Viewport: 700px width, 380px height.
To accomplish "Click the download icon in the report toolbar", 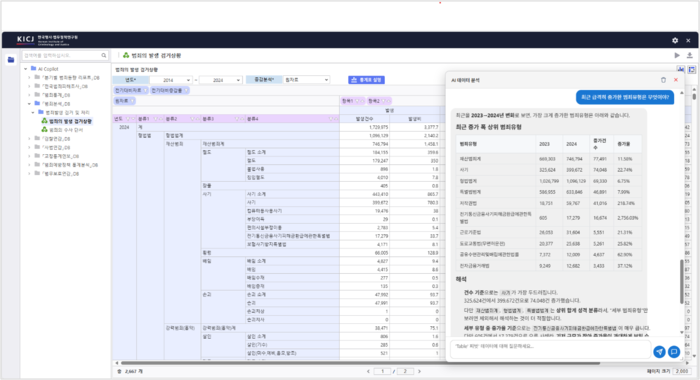I will [x=689, y=55].
